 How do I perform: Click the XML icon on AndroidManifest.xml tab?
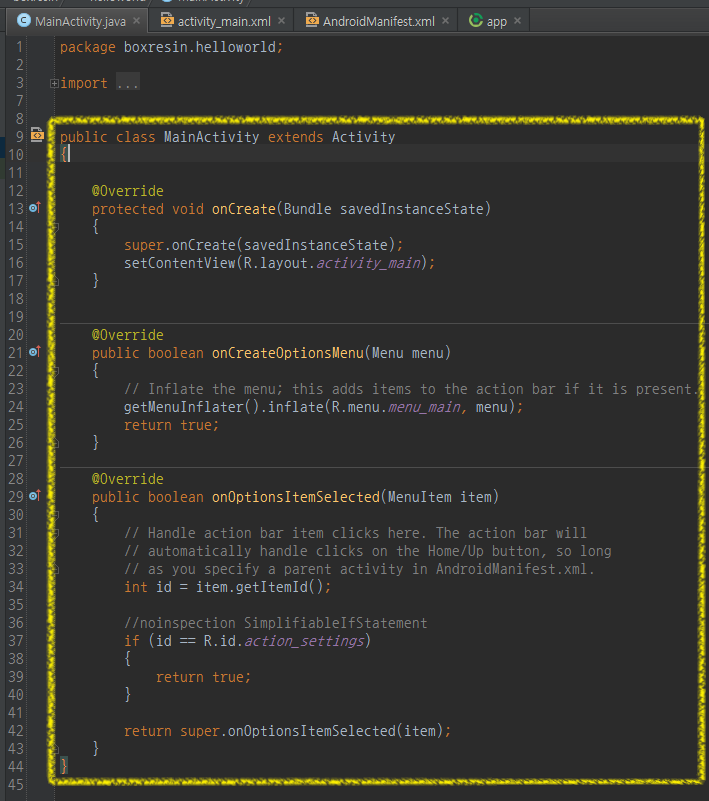[312, 20]
